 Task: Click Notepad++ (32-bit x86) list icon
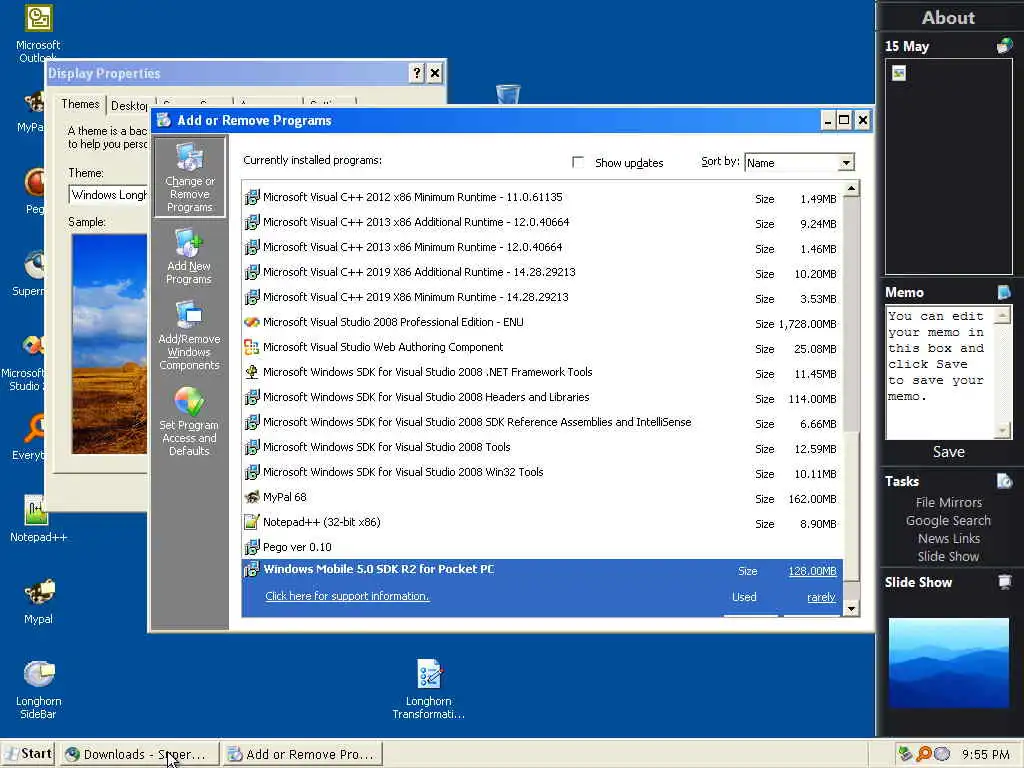point(251,522)
